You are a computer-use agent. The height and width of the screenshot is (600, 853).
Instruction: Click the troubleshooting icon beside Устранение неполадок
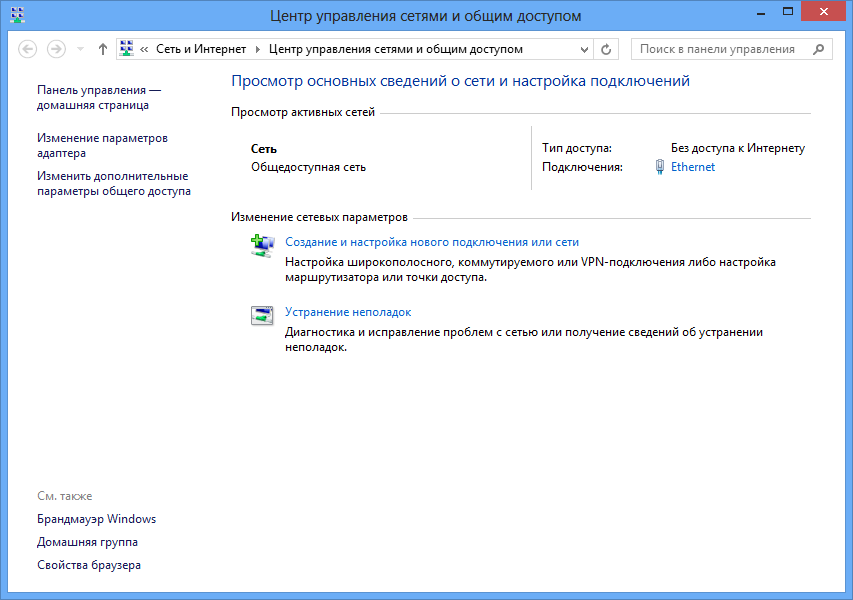[261, 316]
